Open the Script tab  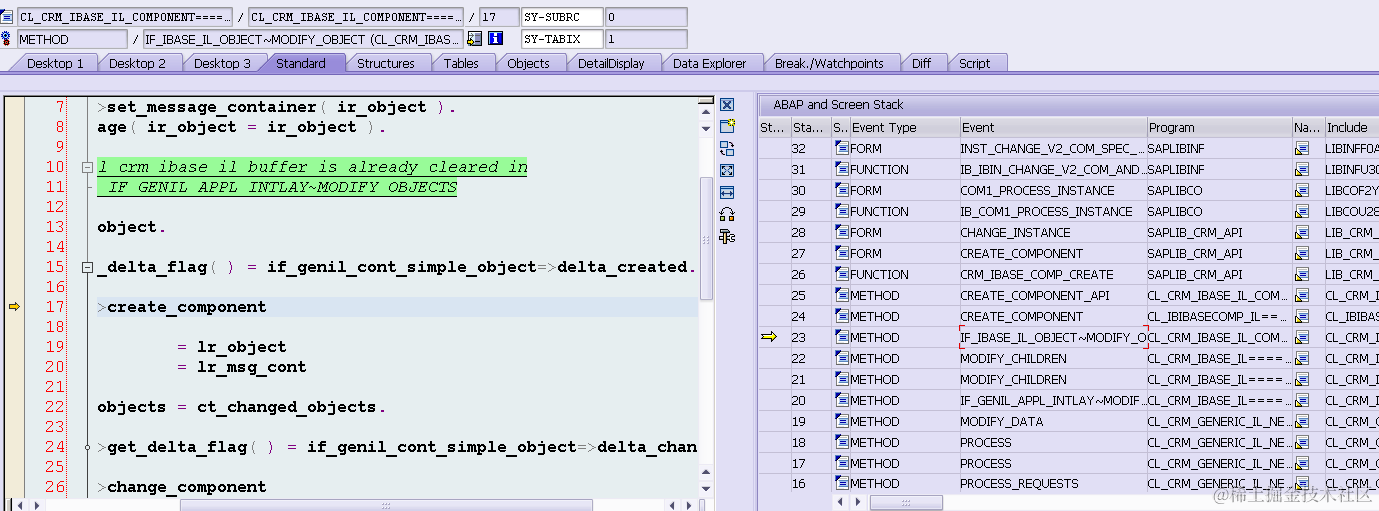click(x=974, y=63)
